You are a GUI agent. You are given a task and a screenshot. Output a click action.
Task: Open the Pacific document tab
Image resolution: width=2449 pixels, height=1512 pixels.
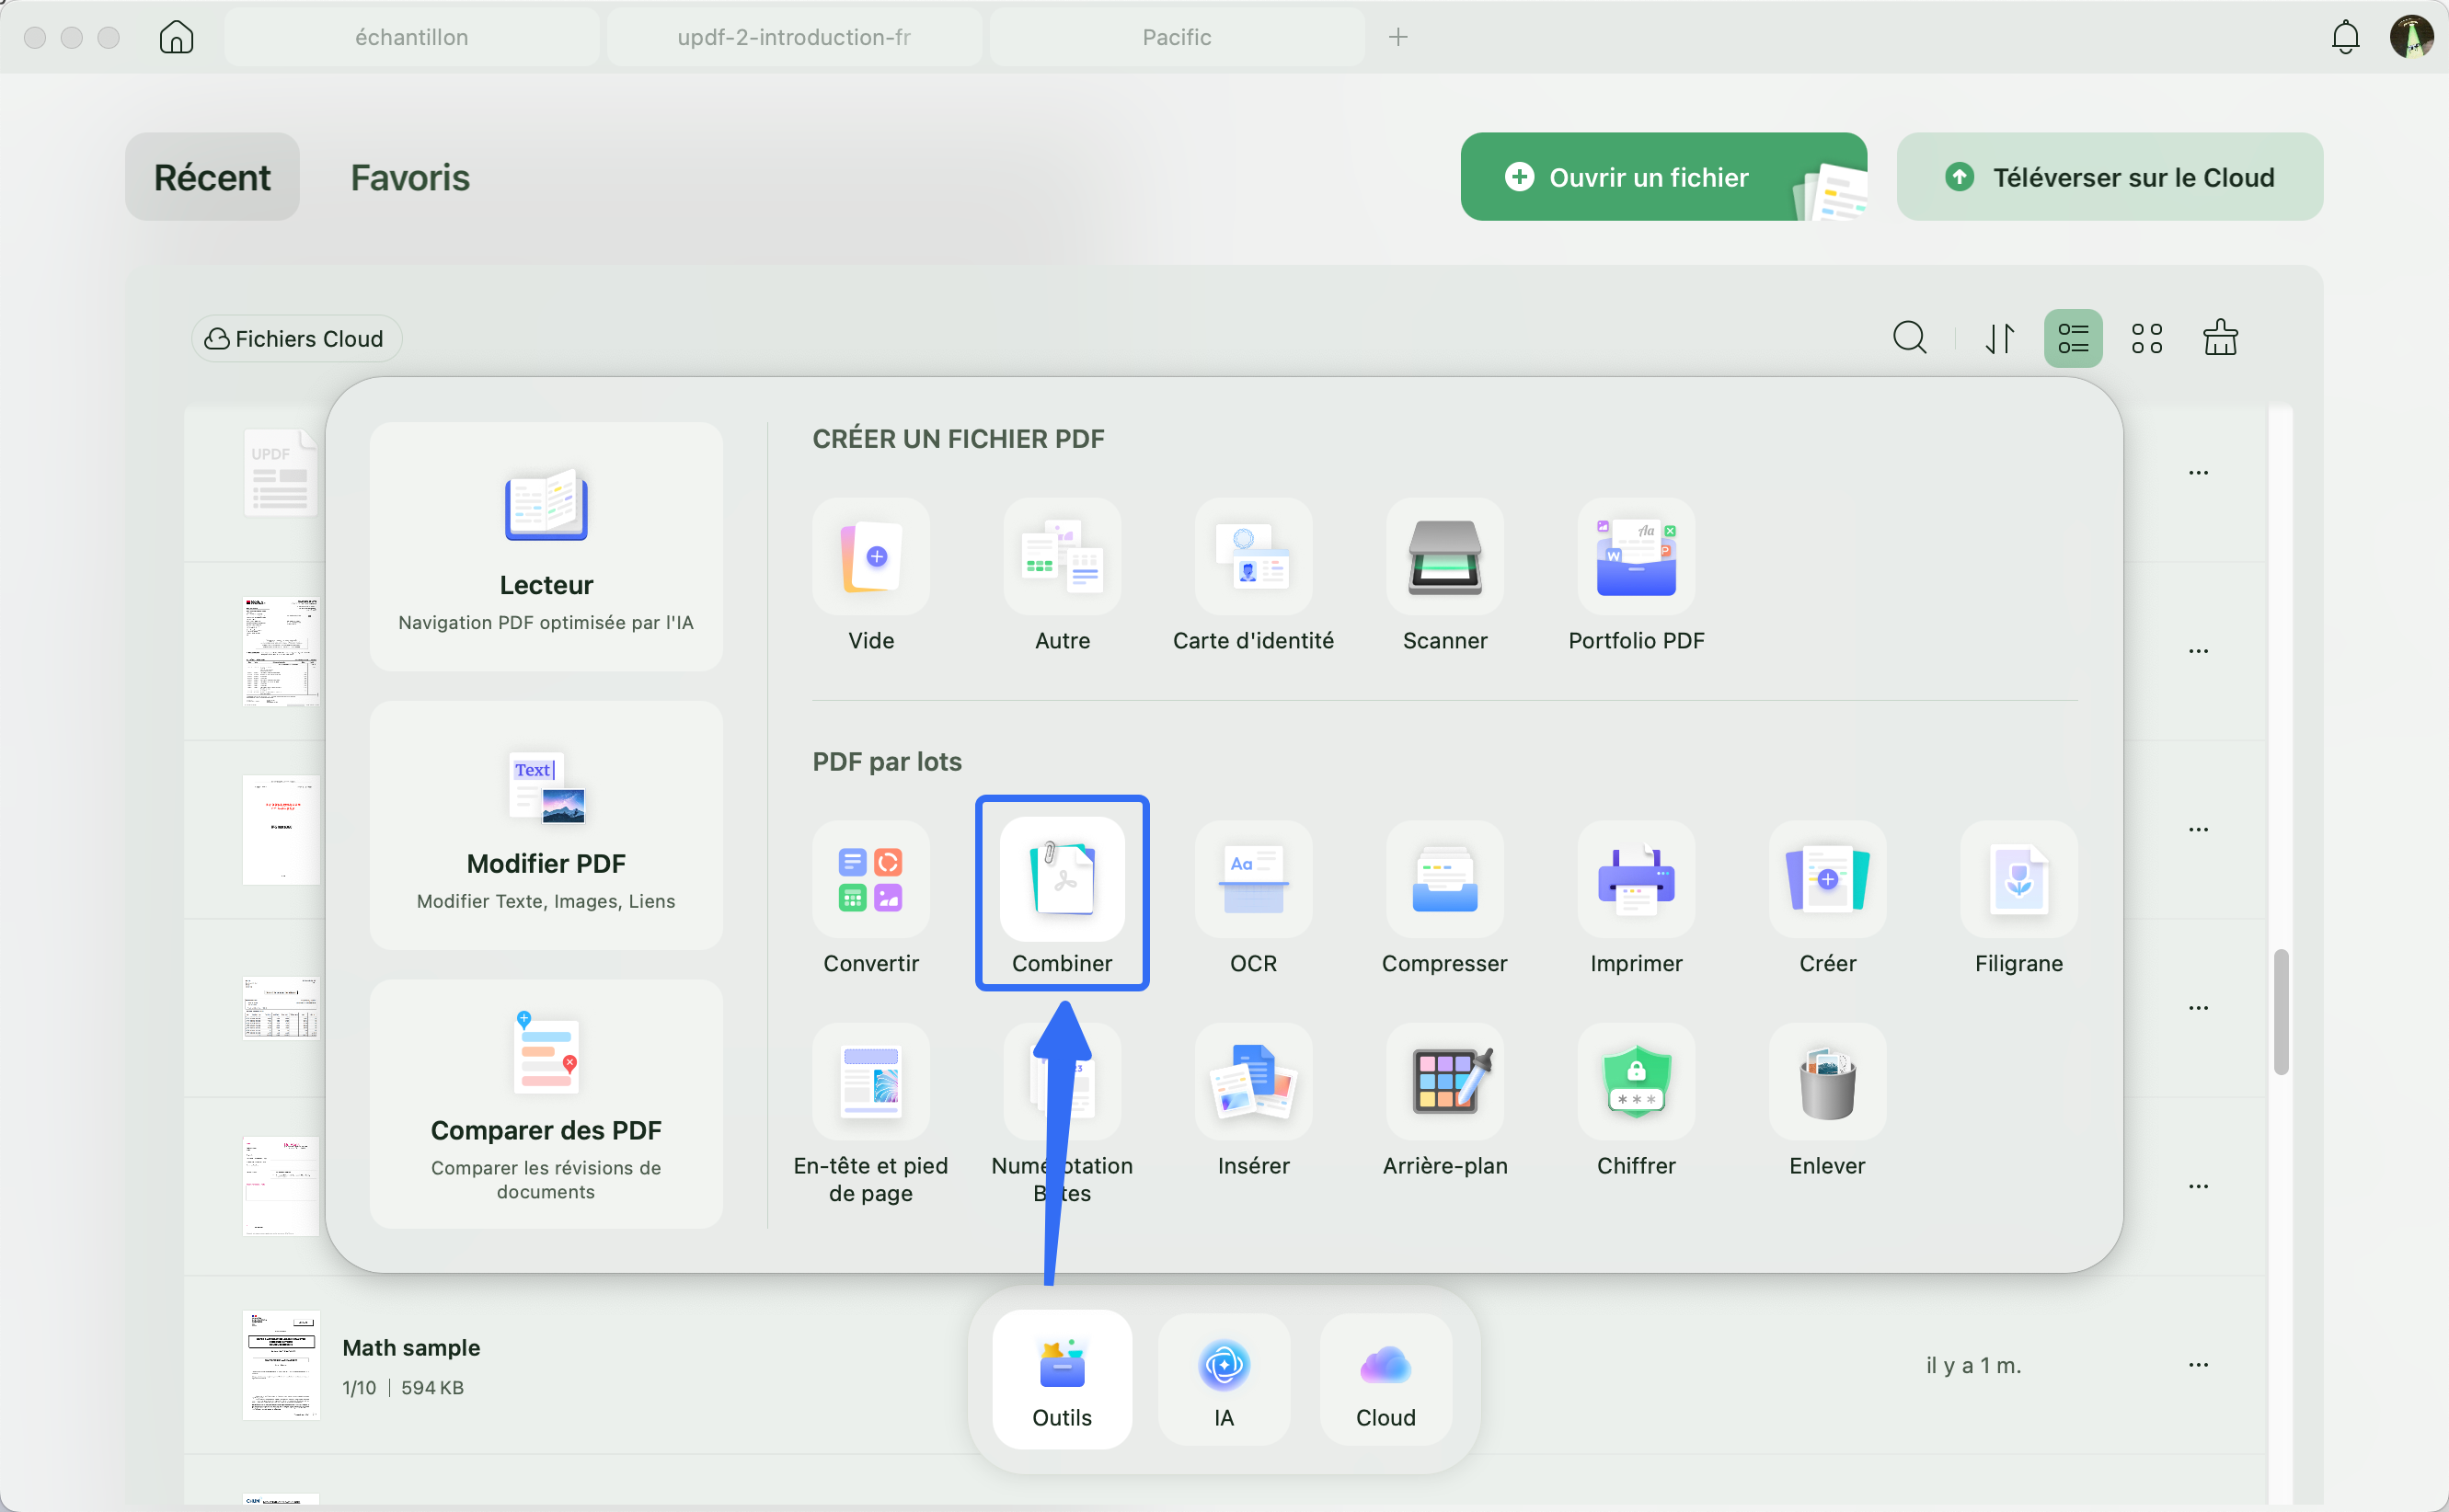click(x=1177, y=37)
